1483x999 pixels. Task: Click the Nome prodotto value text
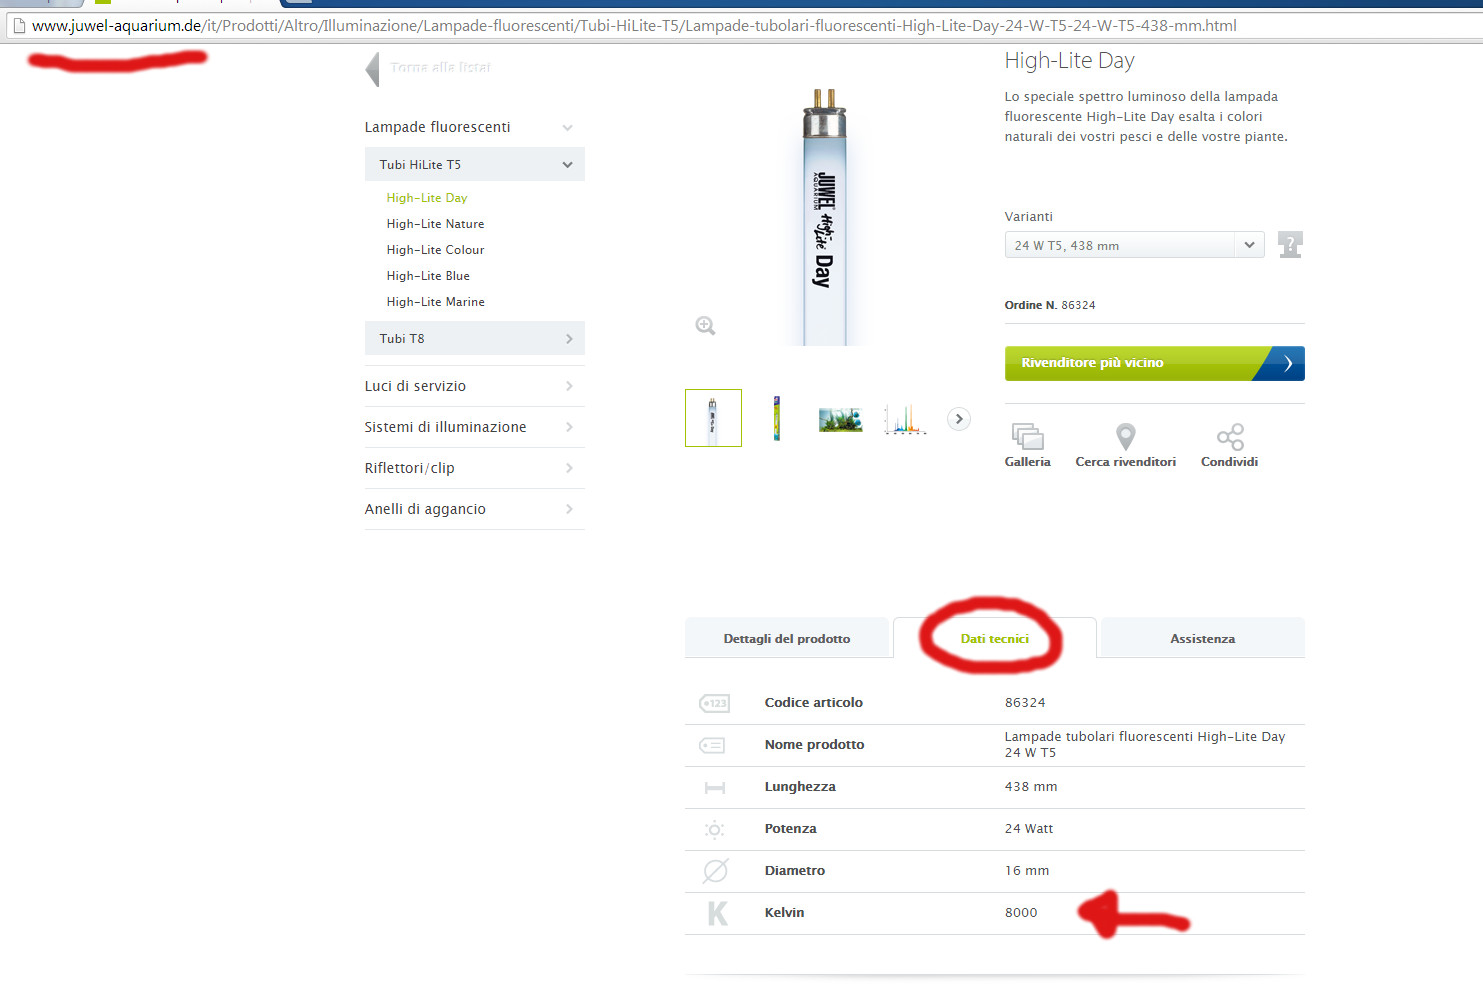(x=1145, y=744)
